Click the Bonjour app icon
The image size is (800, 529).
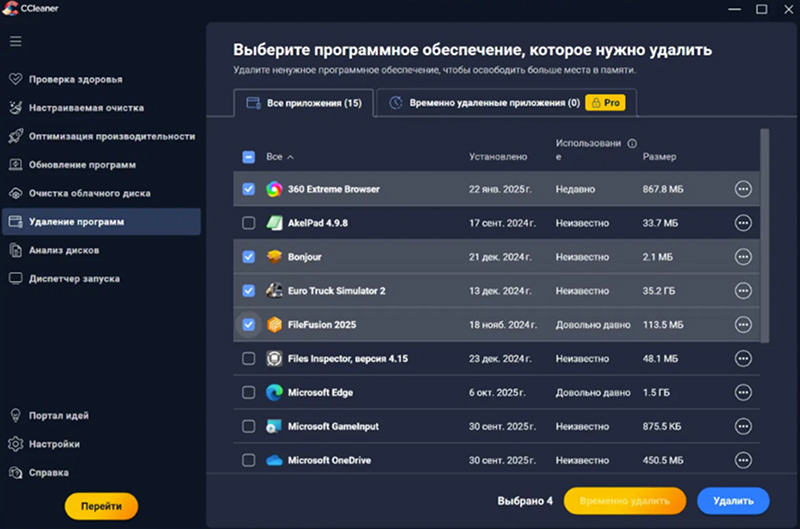(274, 257)
